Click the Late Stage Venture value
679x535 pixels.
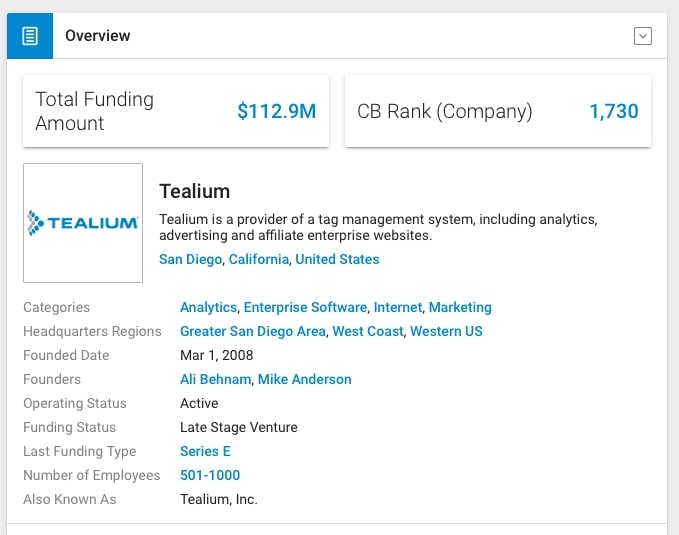(x=239, y=427)
